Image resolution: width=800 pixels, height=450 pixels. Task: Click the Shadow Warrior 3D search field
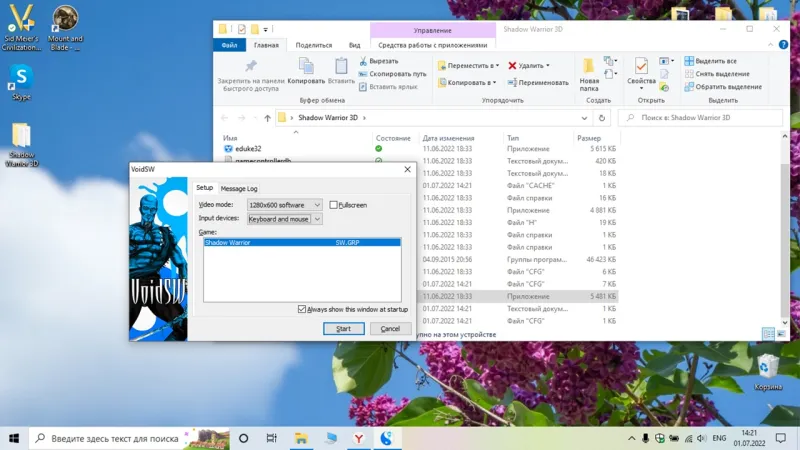point(701,118)
